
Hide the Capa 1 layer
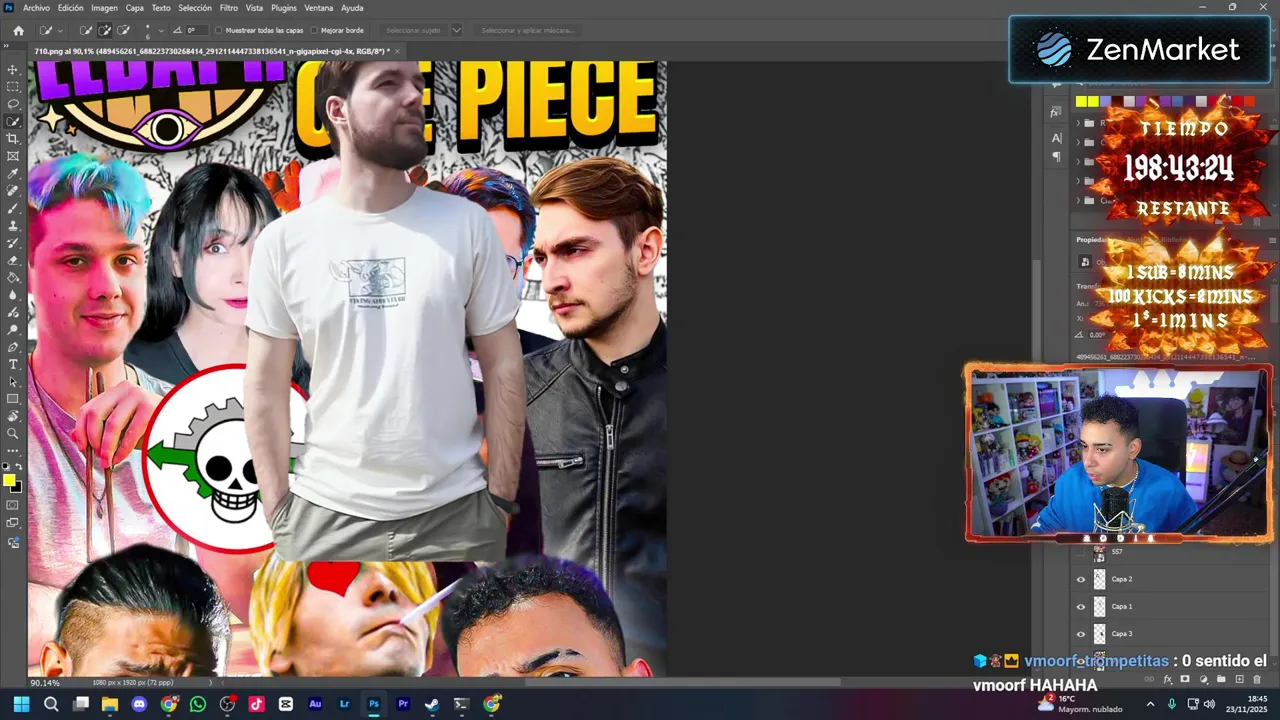point(1080,606)
